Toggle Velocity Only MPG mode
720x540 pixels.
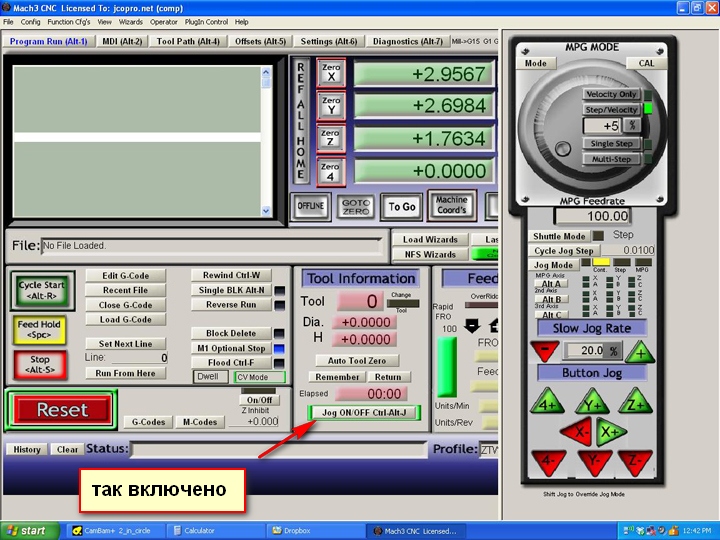pyautogui.click(x=611, y=94)
